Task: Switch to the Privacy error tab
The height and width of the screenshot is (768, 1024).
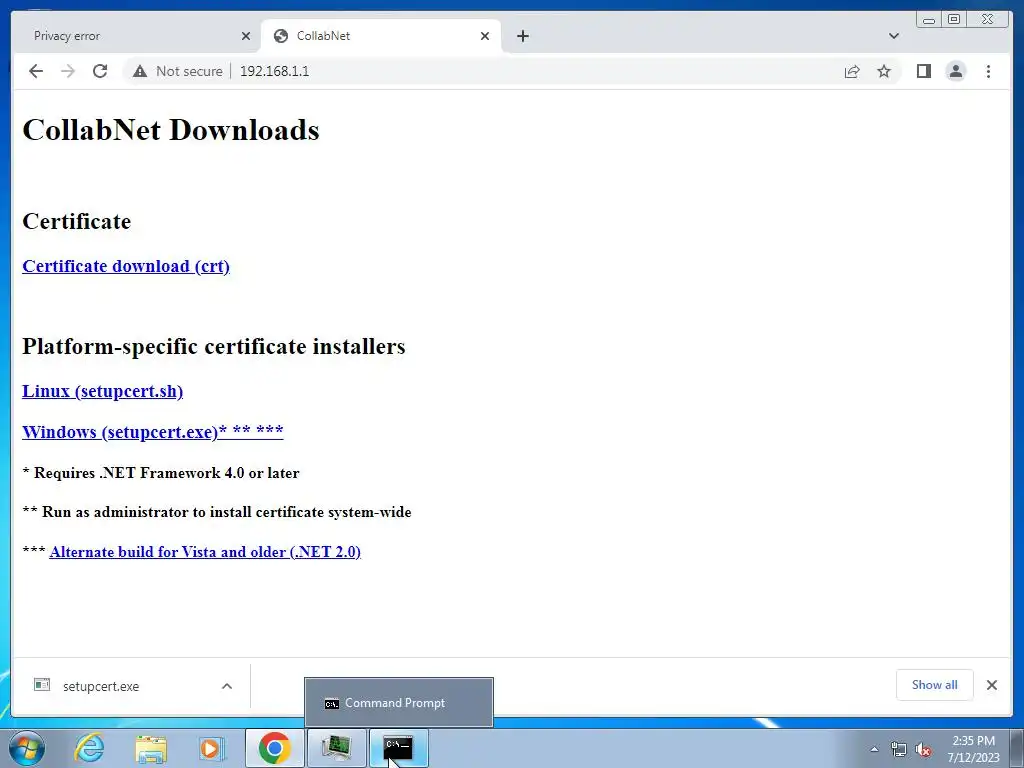Action: [x=134, y=36]
